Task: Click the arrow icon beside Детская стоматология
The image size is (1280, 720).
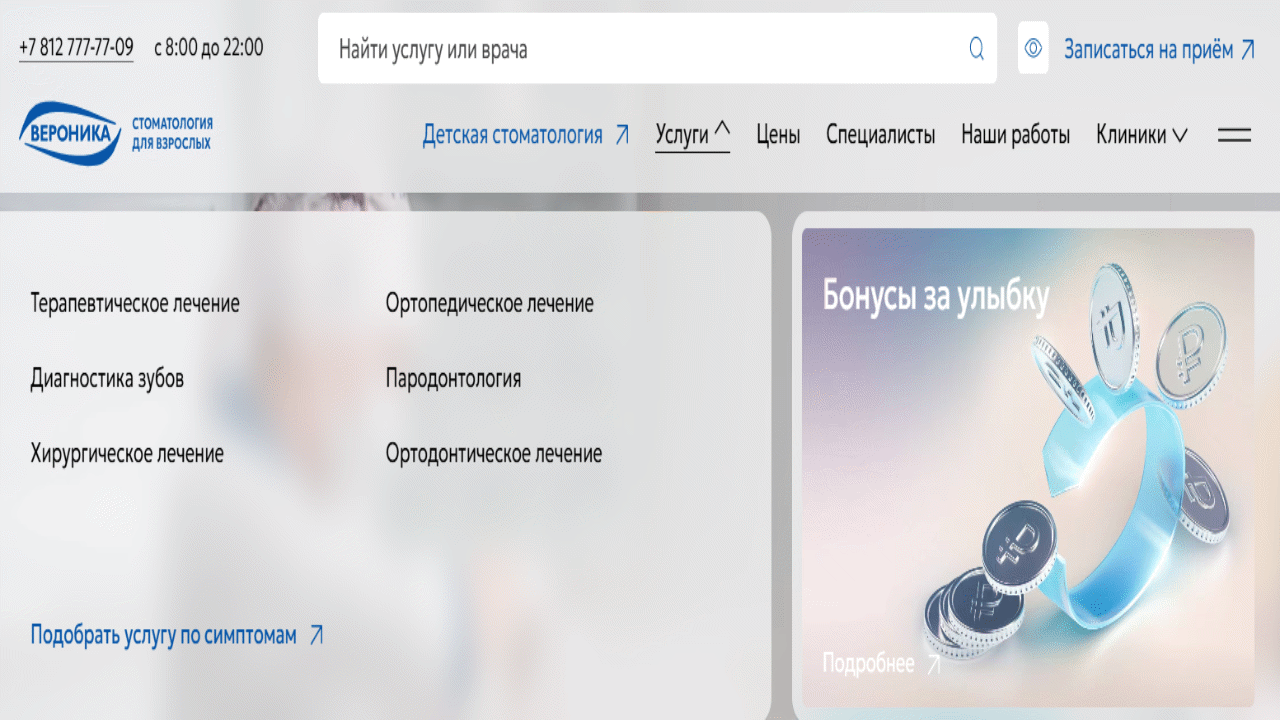Action: tap(622, 135)
